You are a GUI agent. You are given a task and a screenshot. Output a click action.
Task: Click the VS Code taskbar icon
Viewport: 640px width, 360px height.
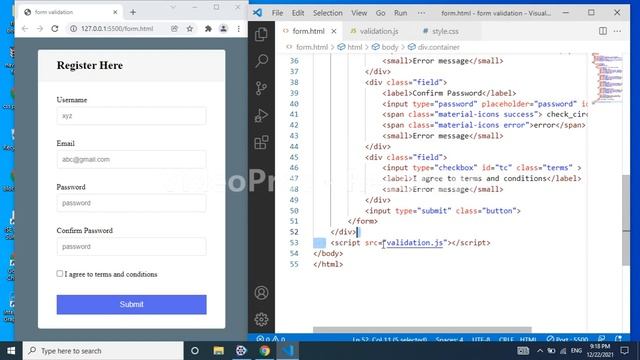(288, 351)
